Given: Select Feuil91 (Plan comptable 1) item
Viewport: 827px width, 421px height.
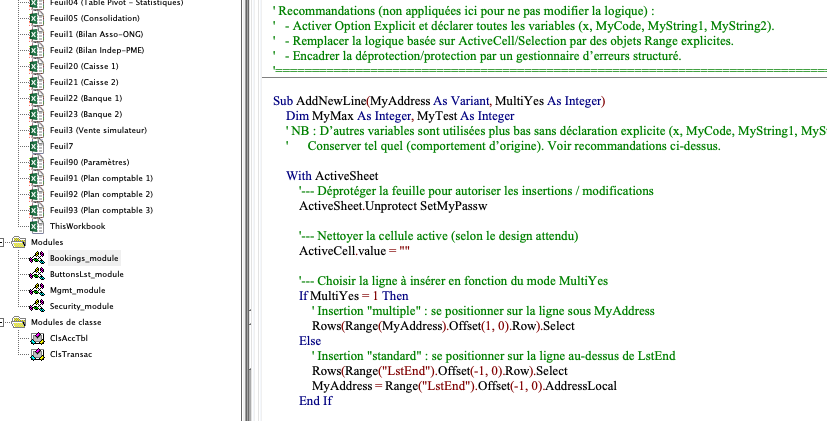Looking at the screenshot, I should 100,178.
